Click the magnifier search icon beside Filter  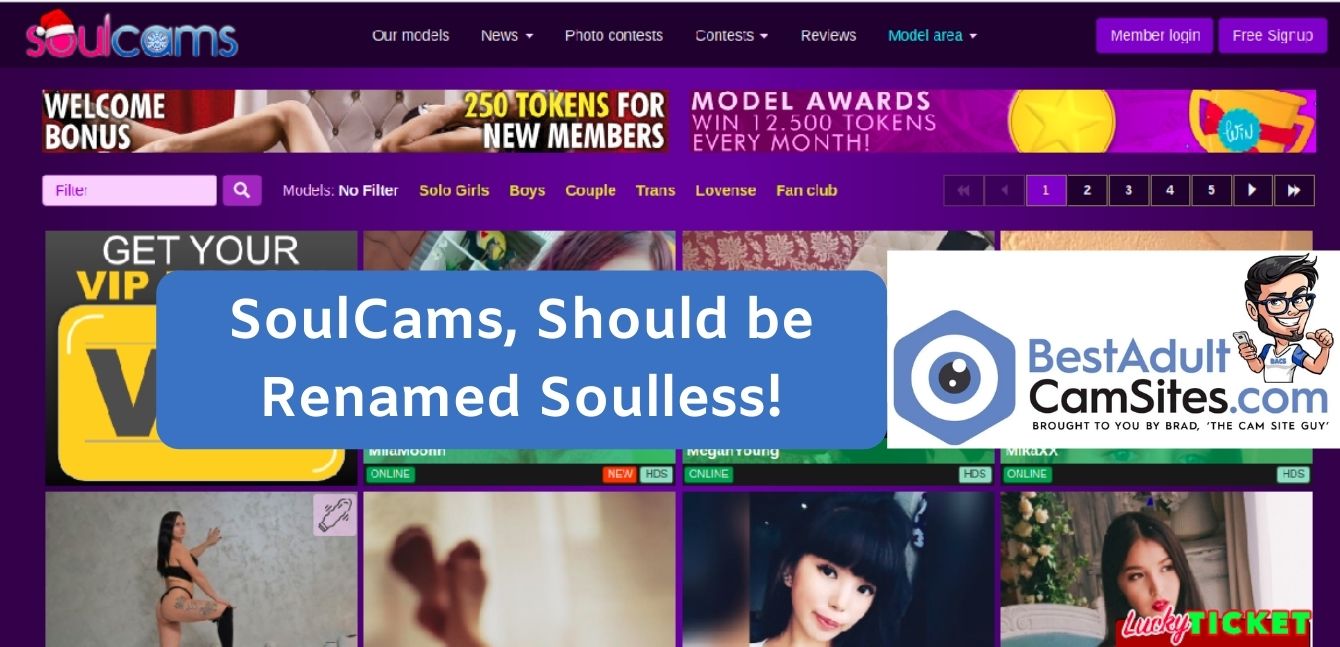(x=242, y=190)
